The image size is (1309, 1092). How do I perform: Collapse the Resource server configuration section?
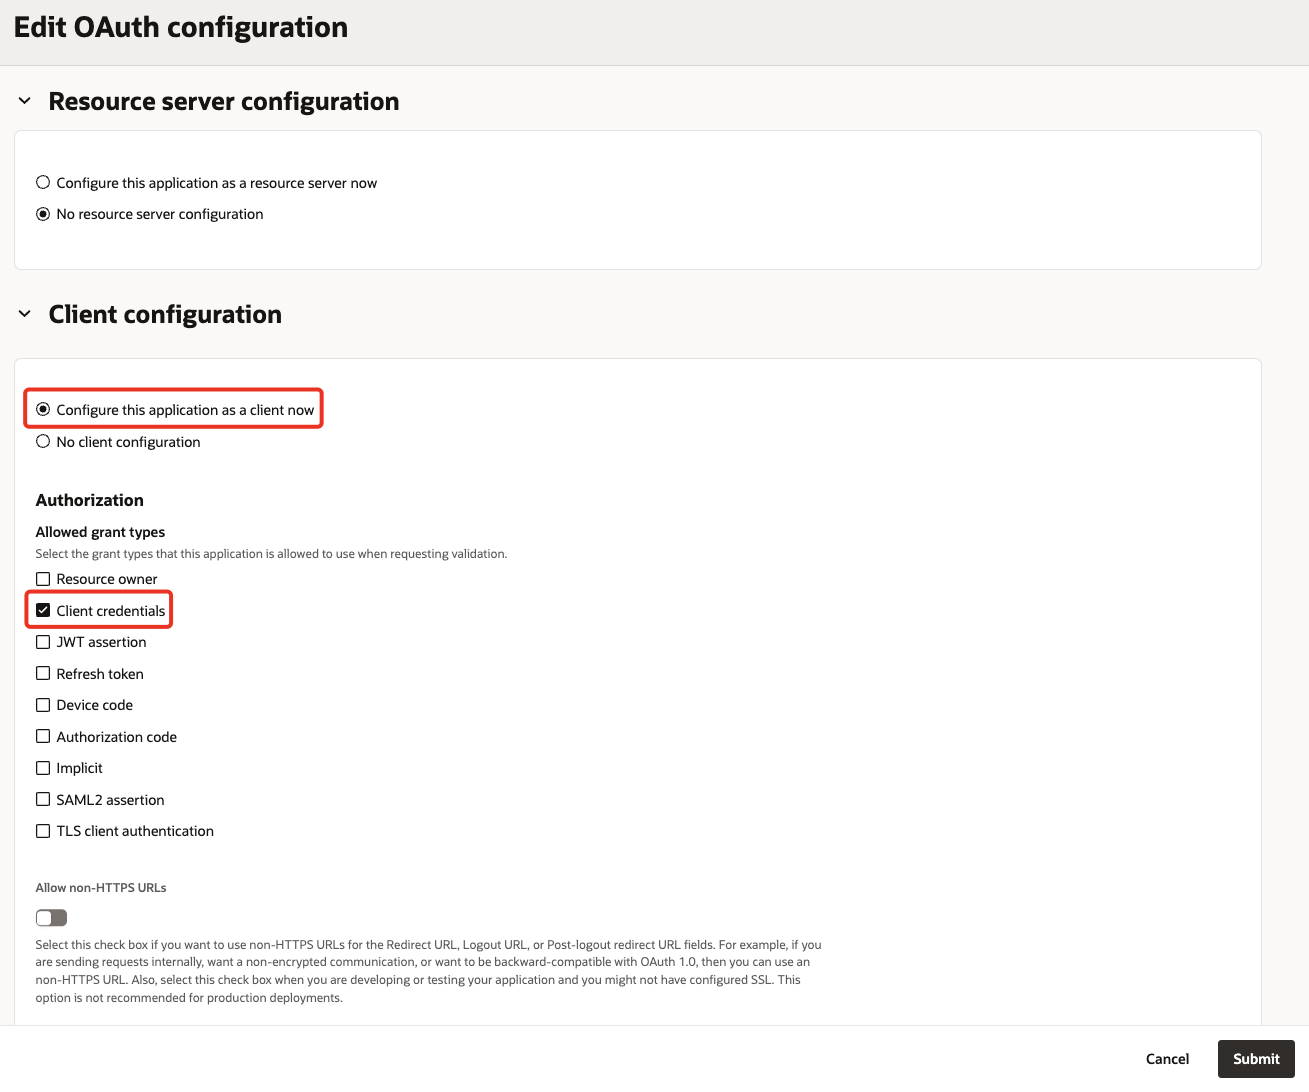pyautogui.click(x=25, y=101)
